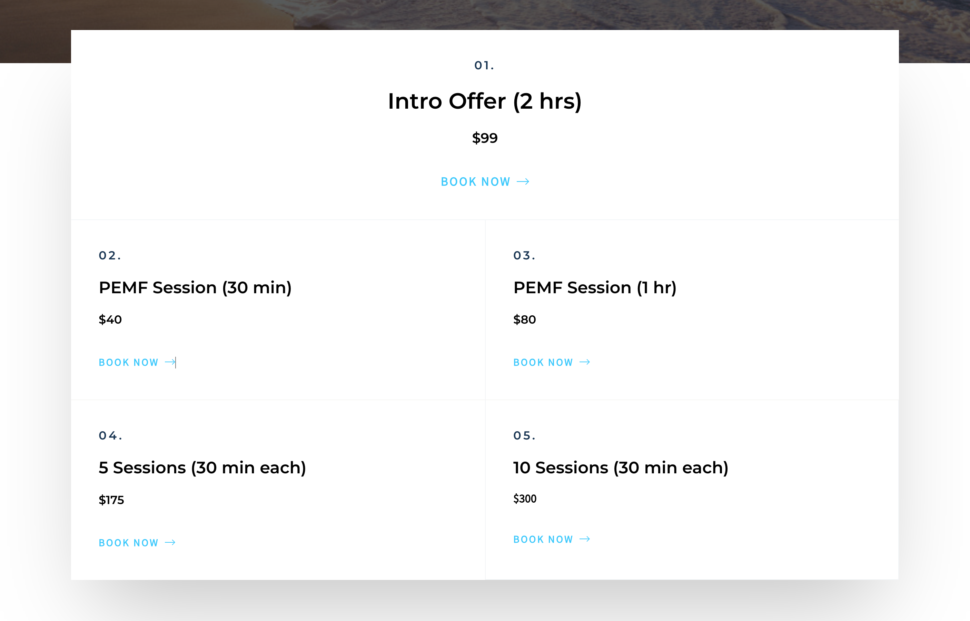Screen dimensions: 970x621
Task: Click the $175 price label
Action: (111, 500)
